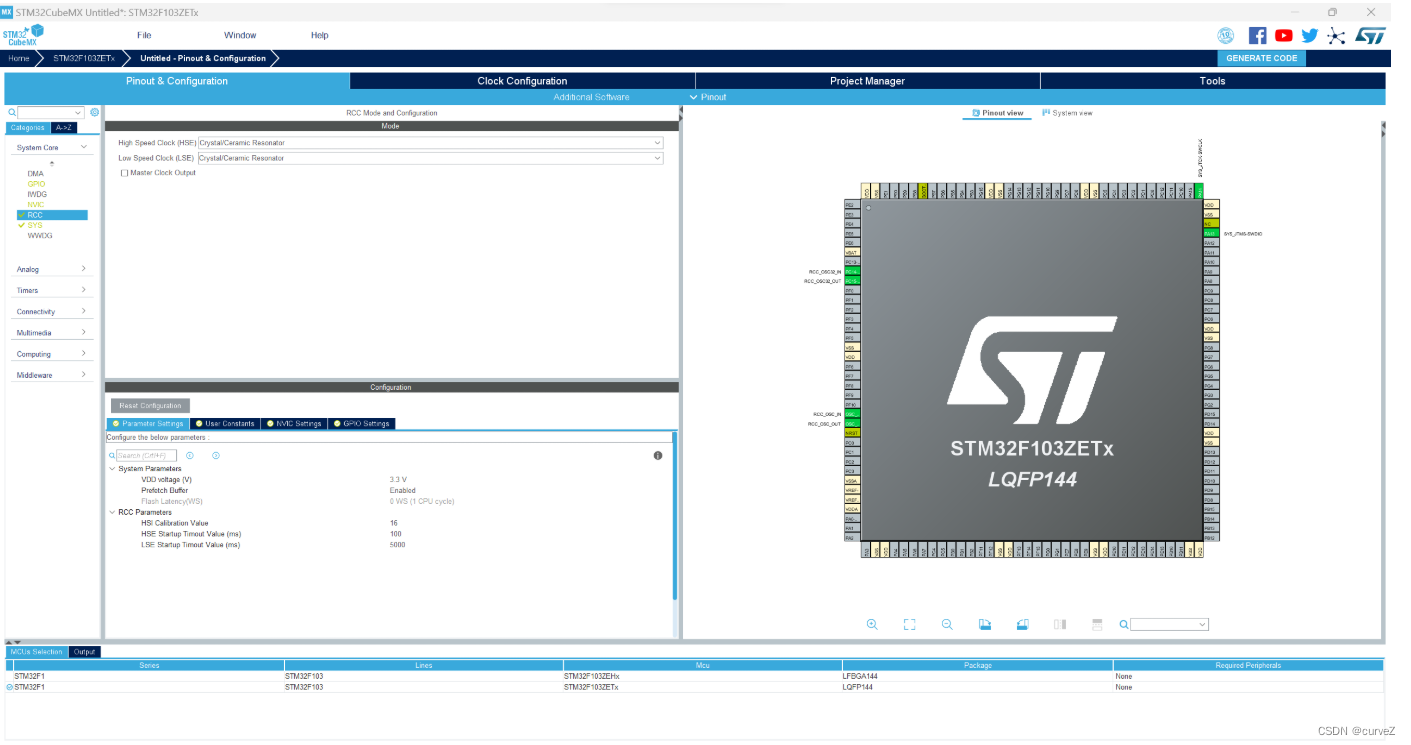This screenshot has height=745, width=1411.
Task: Click the GENERATE CODE button
Action: [1262, 58]
